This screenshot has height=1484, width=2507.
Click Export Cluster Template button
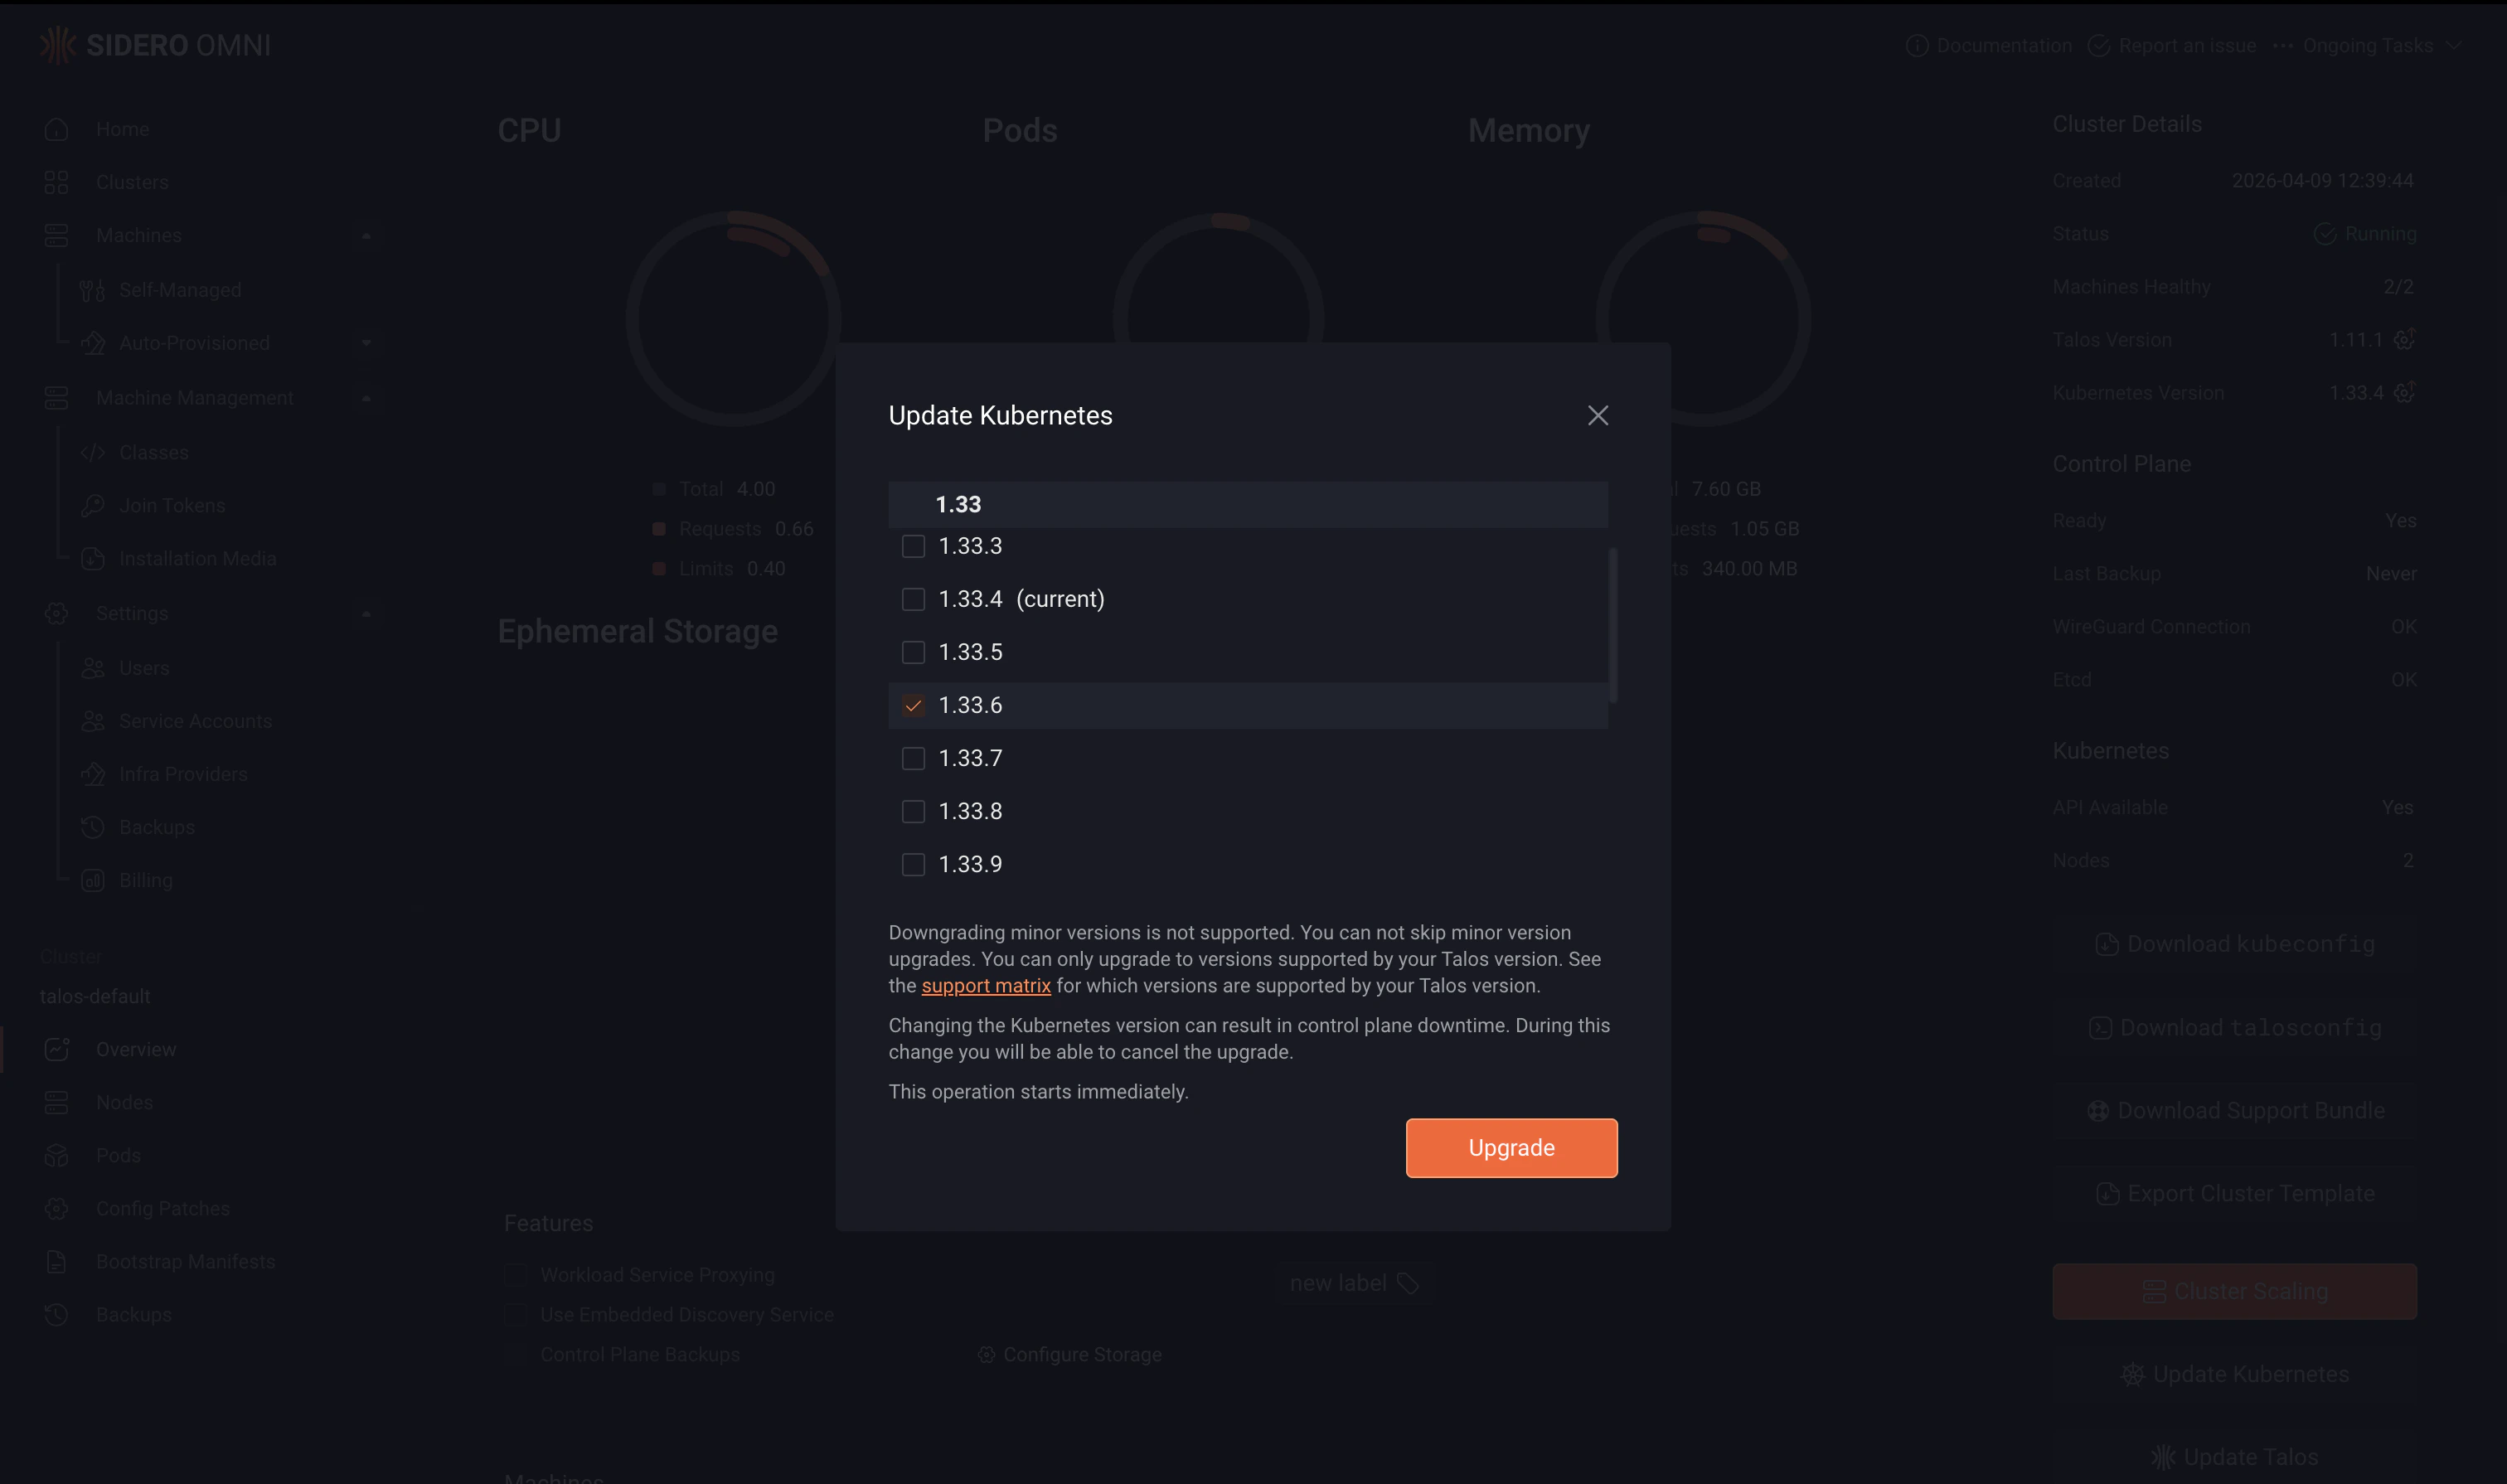click(2234, 1194)
